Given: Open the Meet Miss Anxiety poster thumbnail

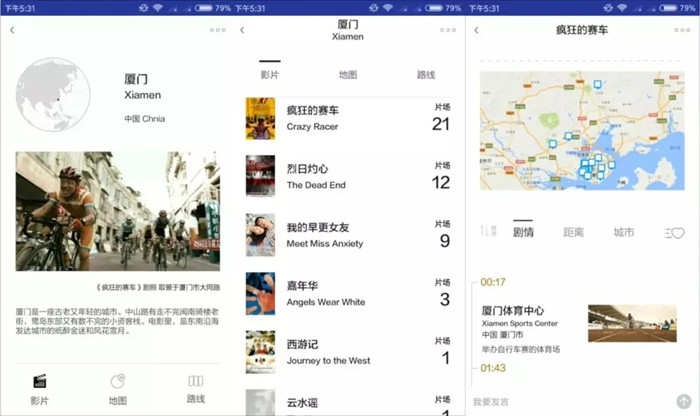Looking at the screenshot, I should coord(260,235).
